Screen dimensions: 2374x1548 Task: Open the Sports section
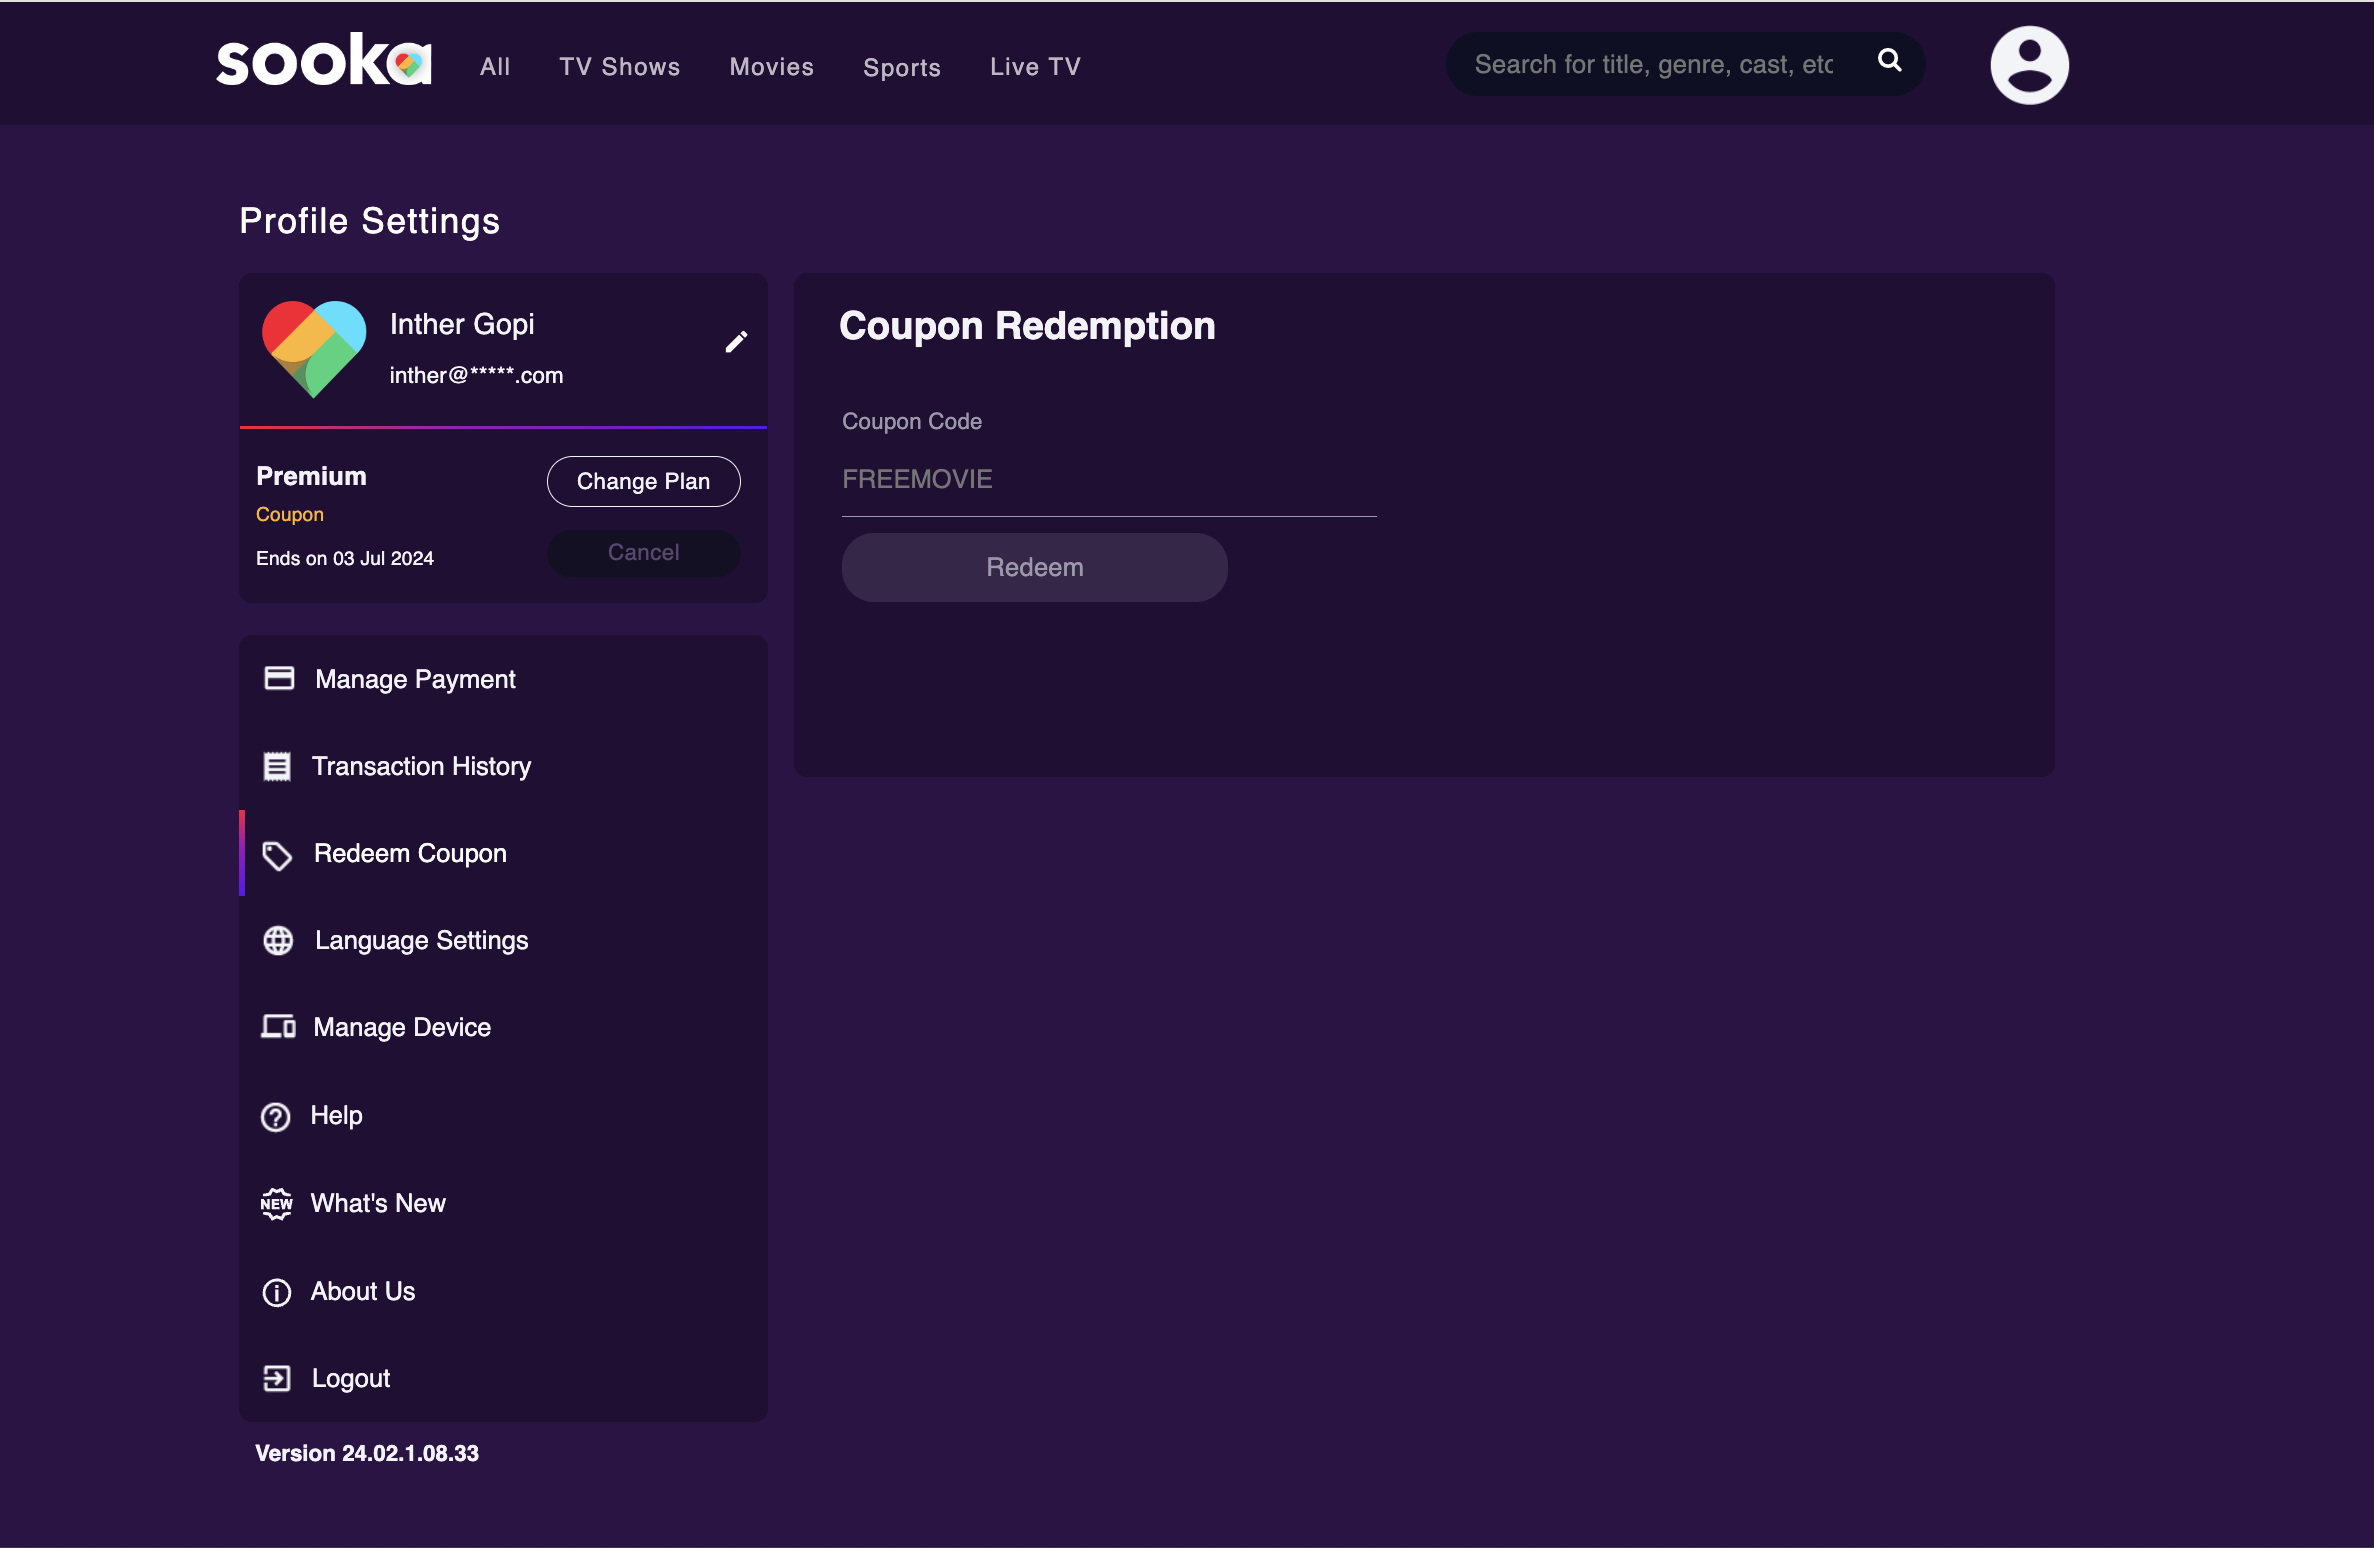902,67
